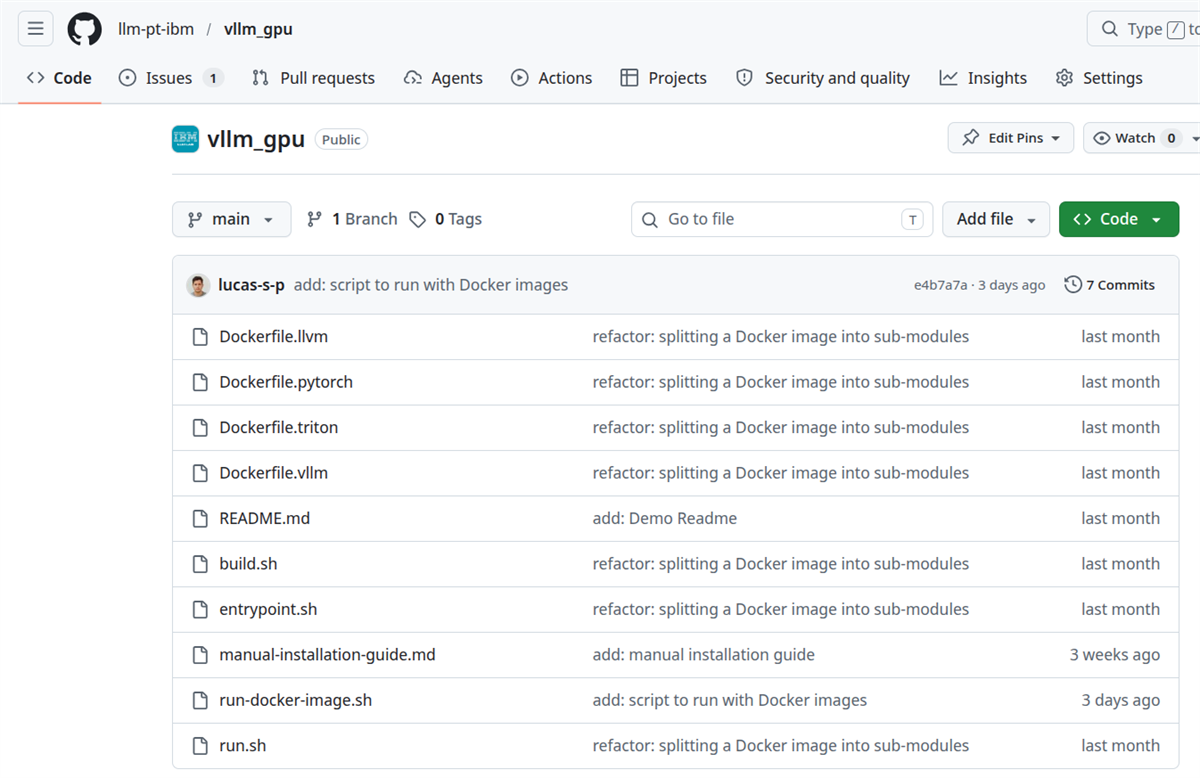This screenshot has height=778, width=1200.
Task: Open the repository Settings tab
Action: [1099, 78]
